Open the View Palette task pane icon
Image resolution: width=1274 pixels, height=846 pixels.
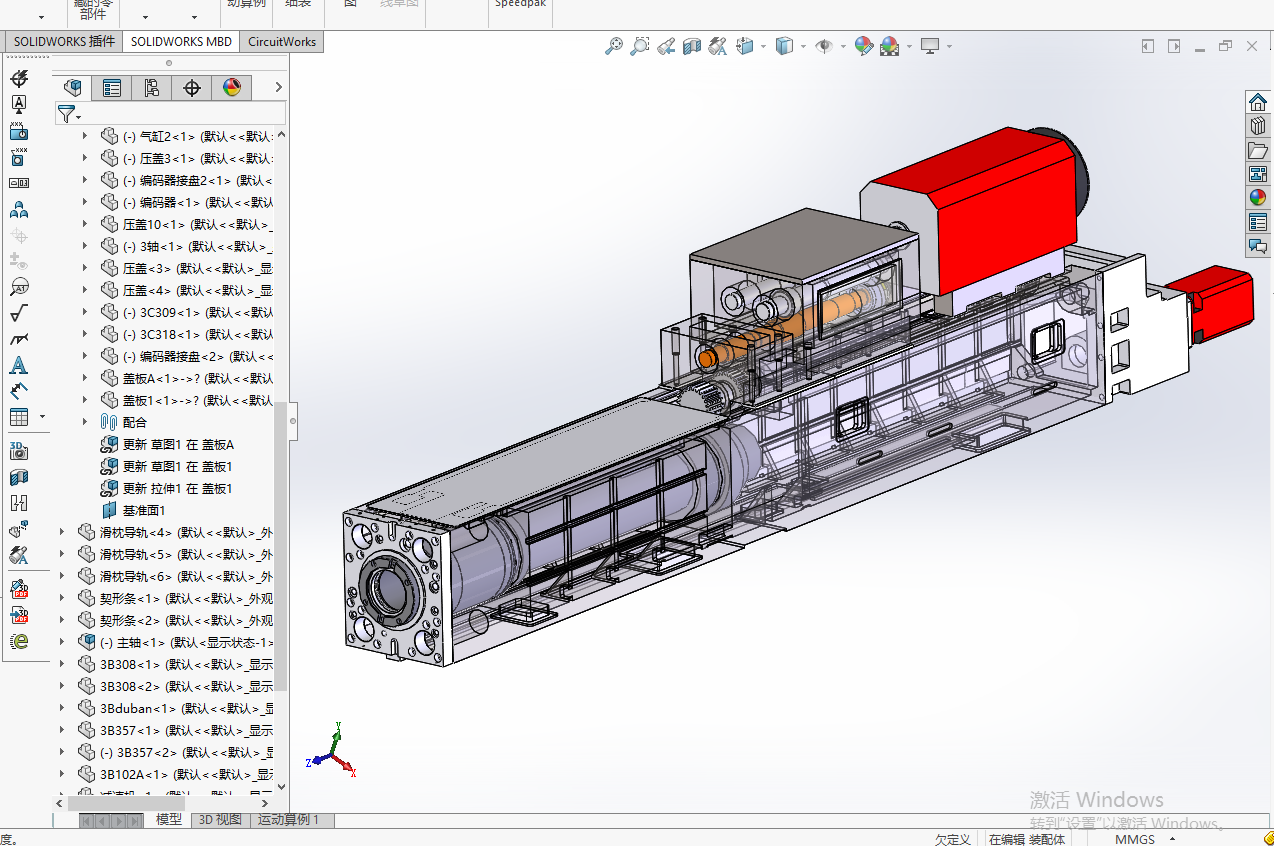pos(1258,174)
